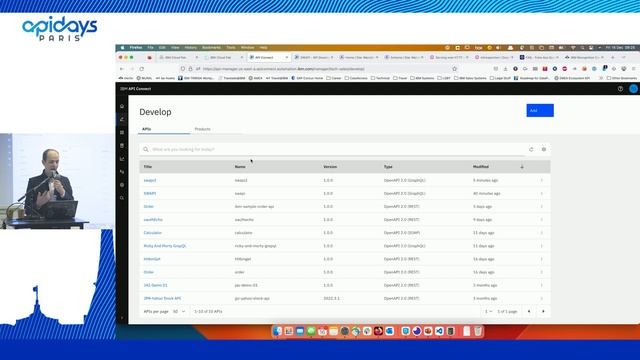The height and width of the screenshot is (360, 640).
Task: Open Outlook in the dock
Action: click(389, 331)
